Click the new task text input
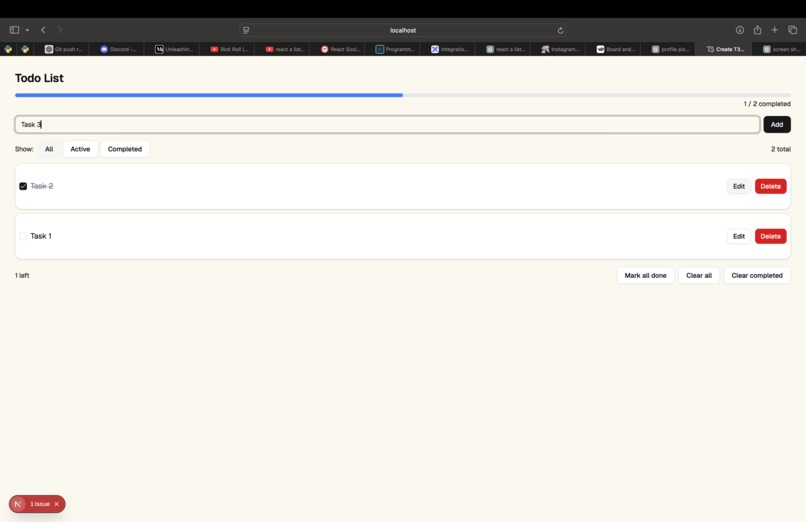This screenshot has height=522, width=806. (387, 124)
